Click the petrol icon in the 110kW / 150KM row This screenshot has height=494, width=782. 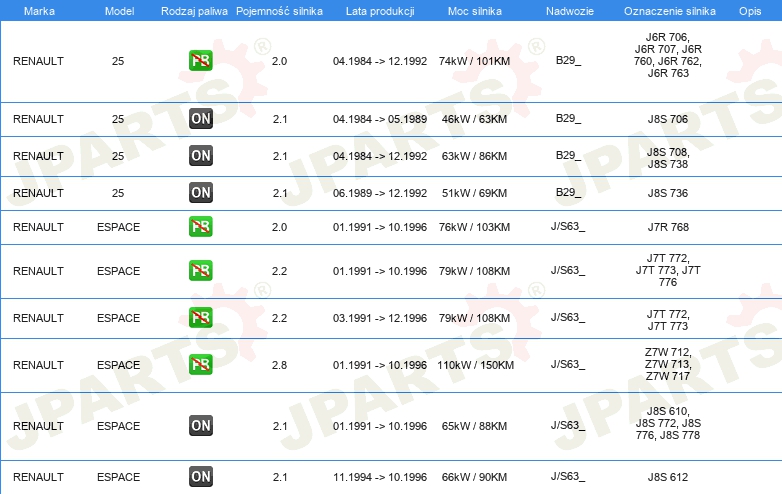point(200,364)
